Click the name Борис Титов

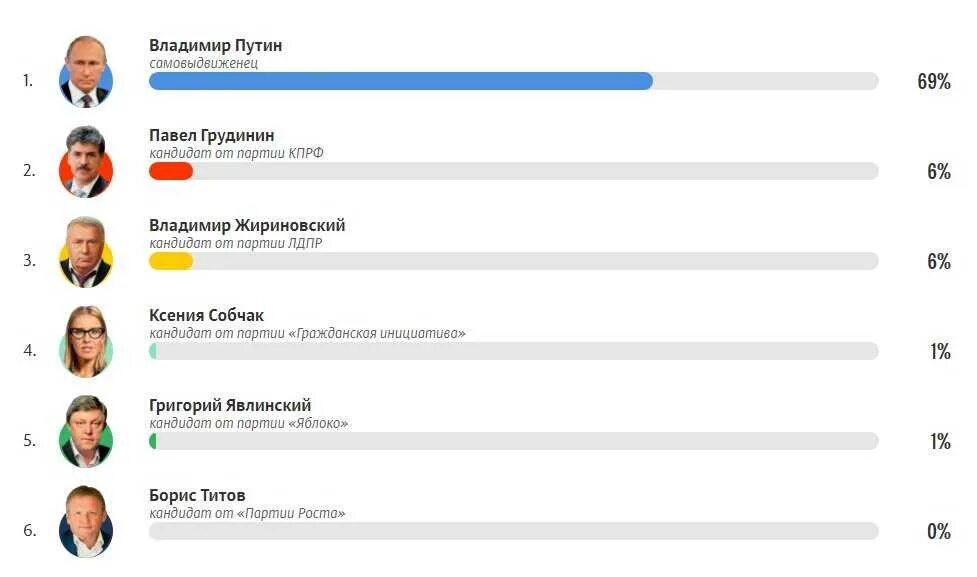coord(197,495)
